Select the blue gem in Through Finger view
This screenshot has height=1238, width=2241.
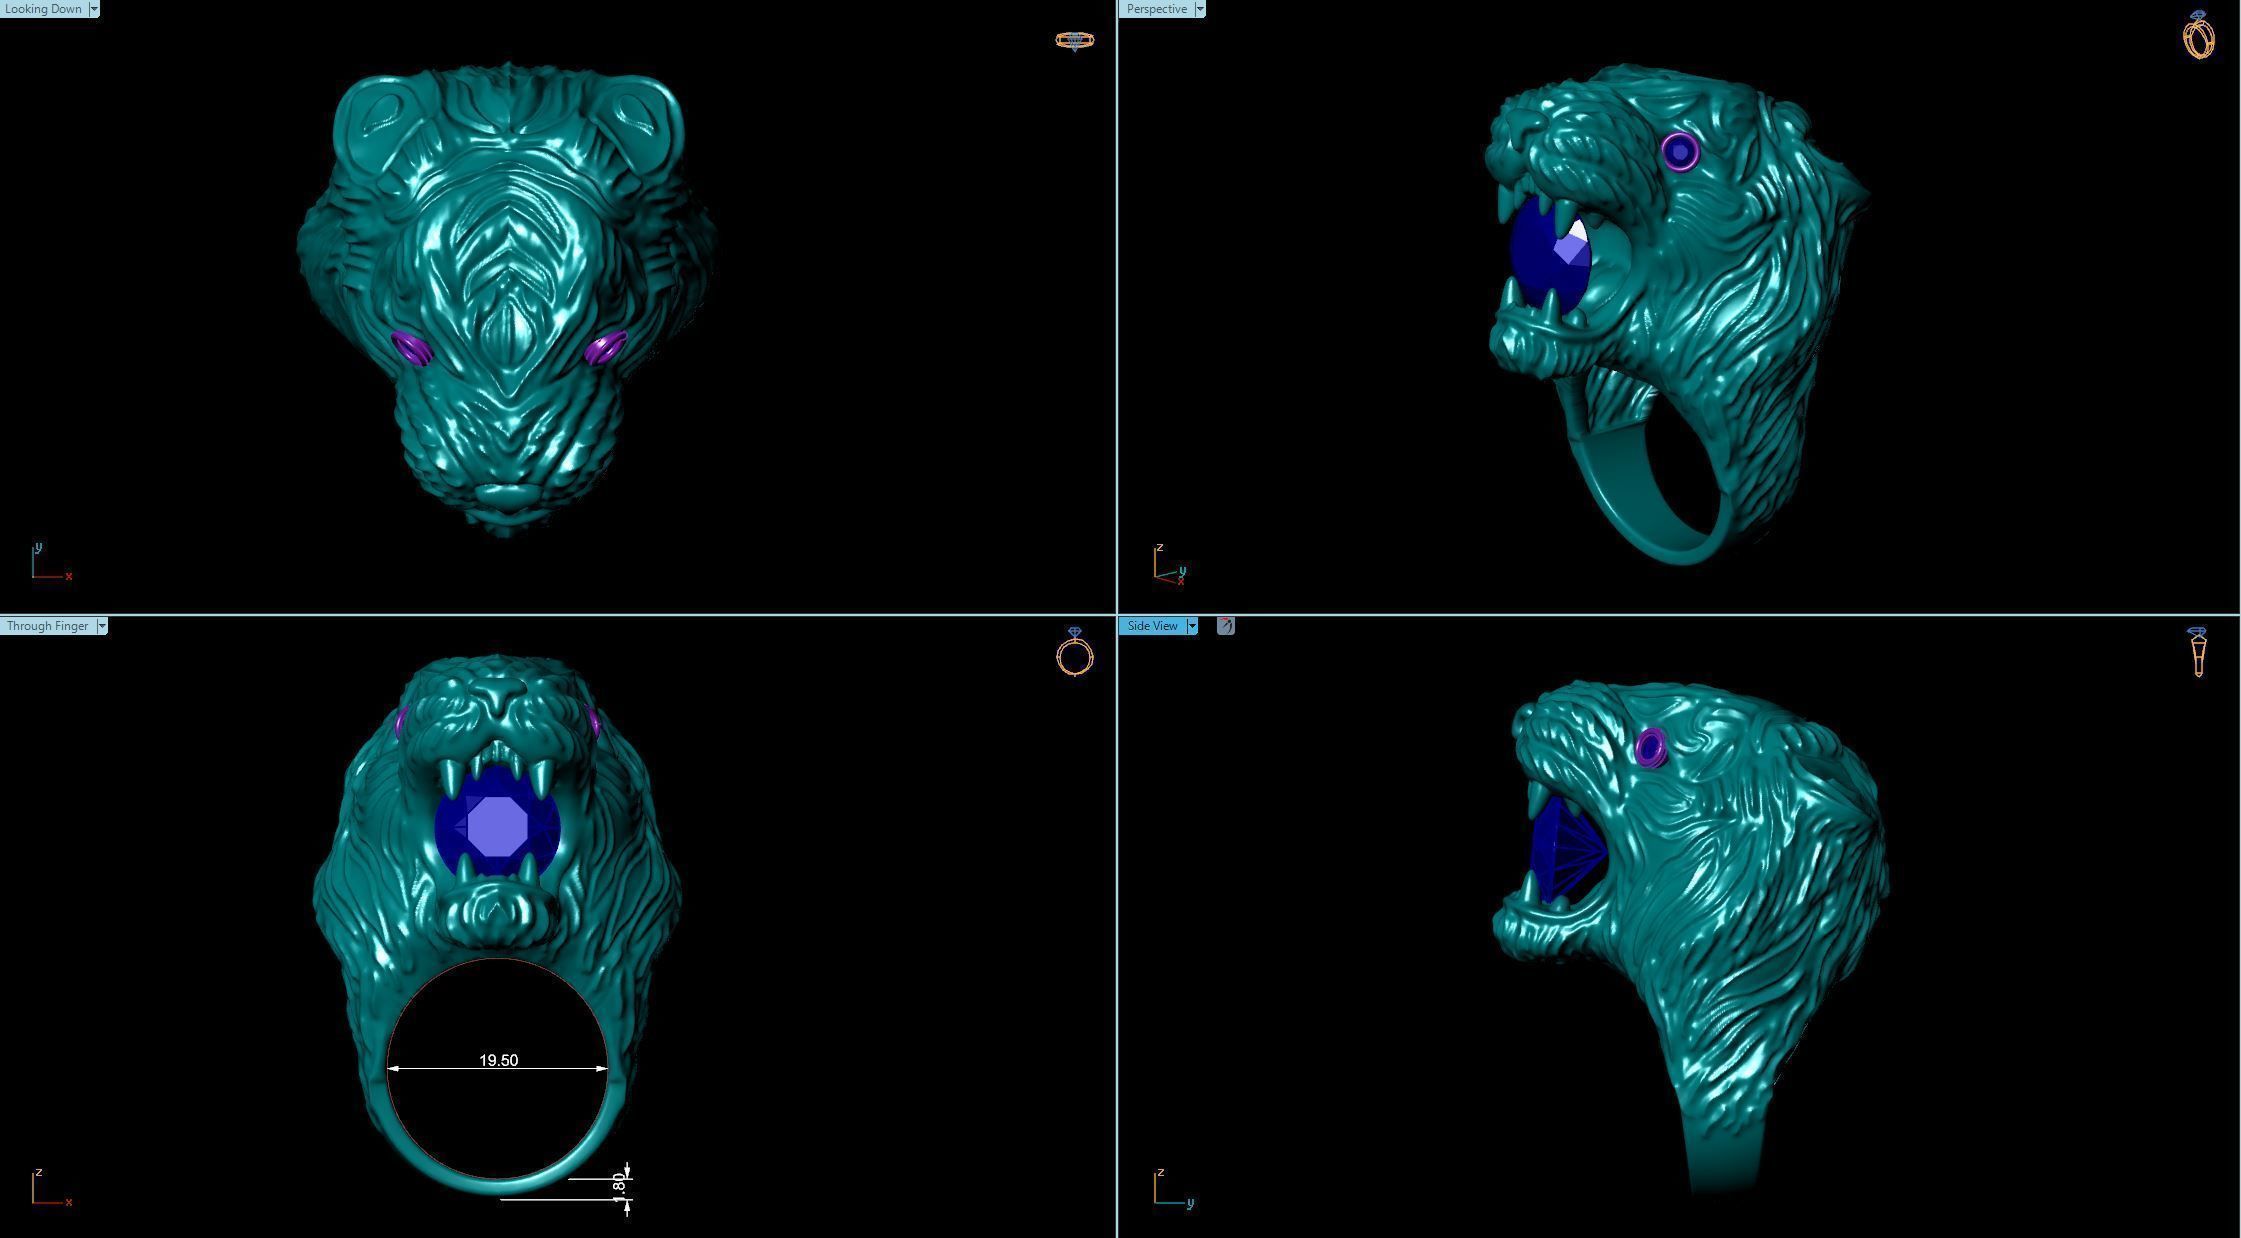click(x=497, y=826)
